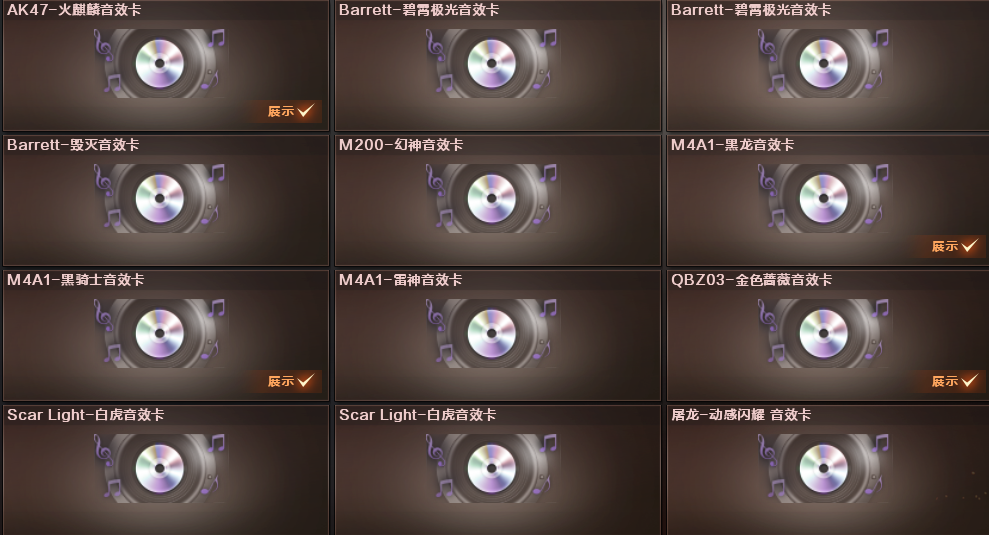
Task: Pick the QBZ03-金色蔷薇 sound card disc icon
Action: (823, 333)
